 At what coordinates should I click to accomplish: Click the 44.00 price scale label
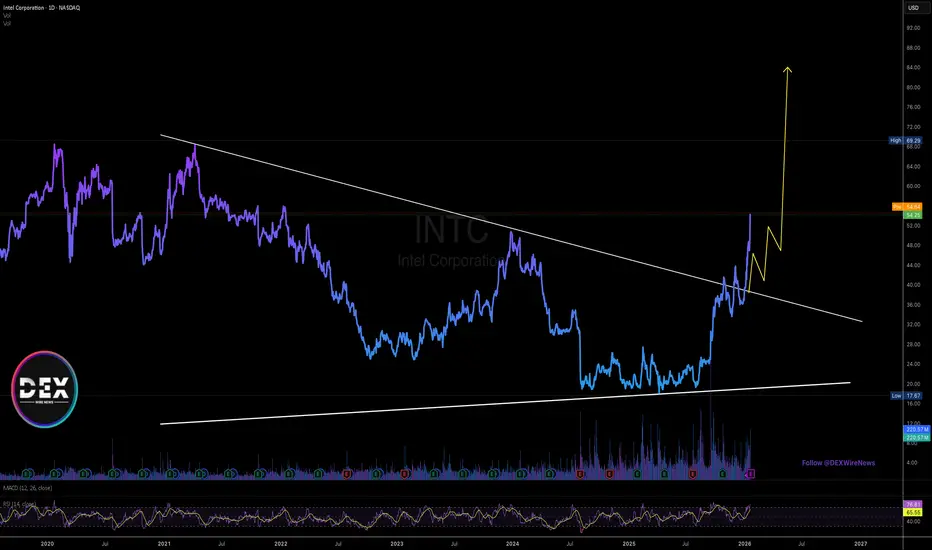point(913,265)
